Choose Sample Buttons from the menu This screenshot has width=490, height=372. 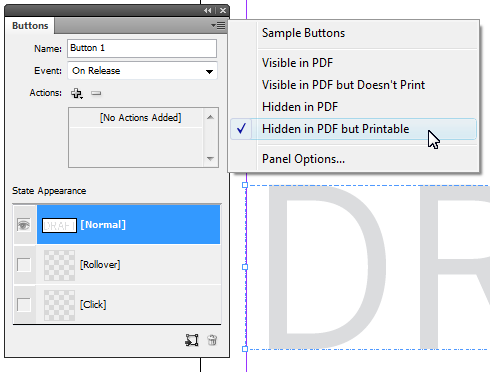click(303, 33)
